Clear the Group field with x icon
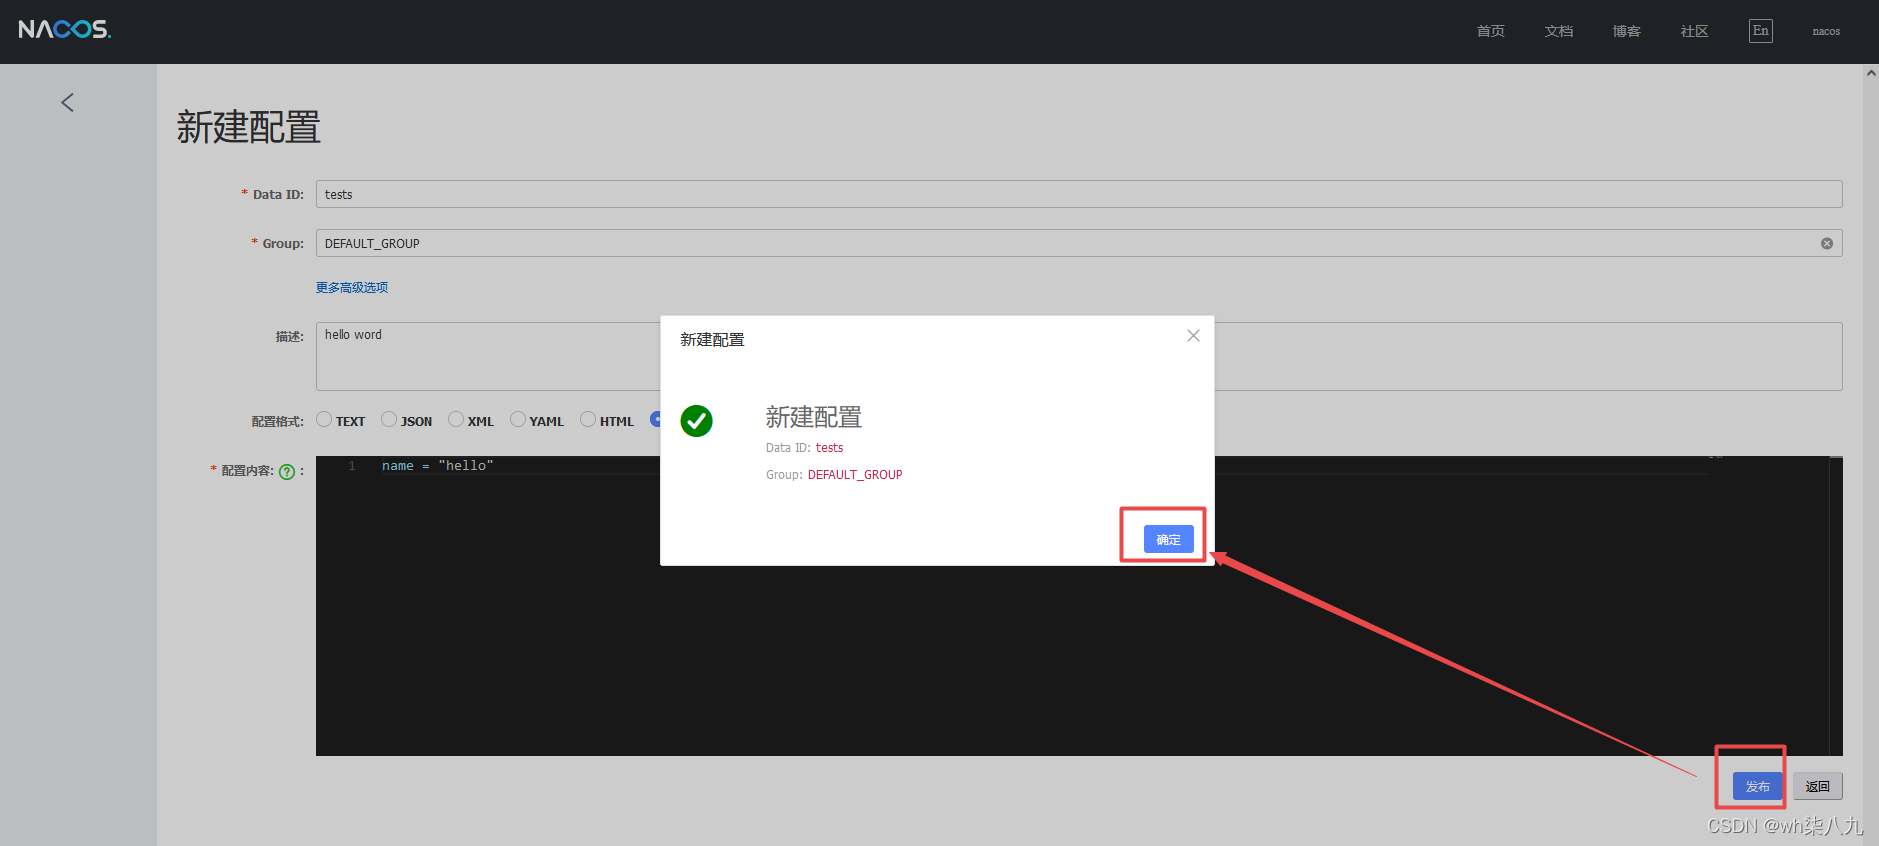The image size is (1879, 846). pyautogui.click(x=1826, y=243)
